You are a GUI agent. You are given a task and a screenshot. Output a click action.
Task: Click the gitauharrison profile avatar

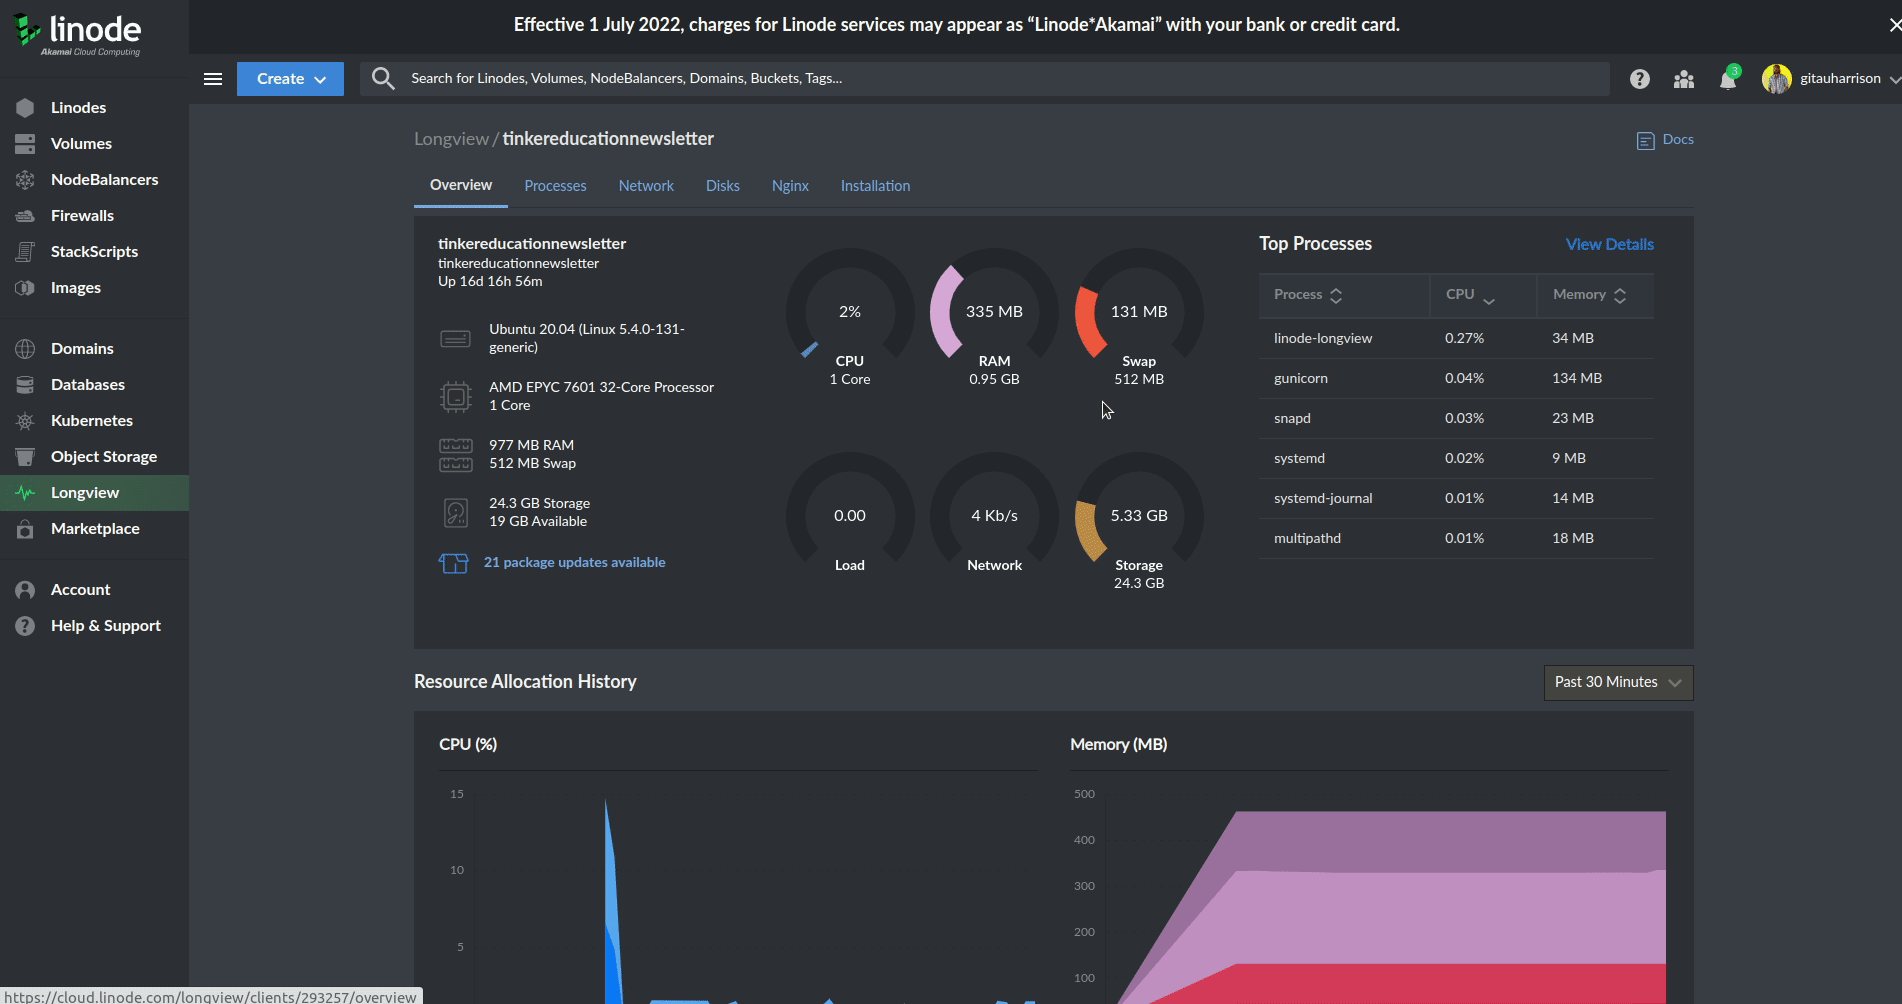1776,79
